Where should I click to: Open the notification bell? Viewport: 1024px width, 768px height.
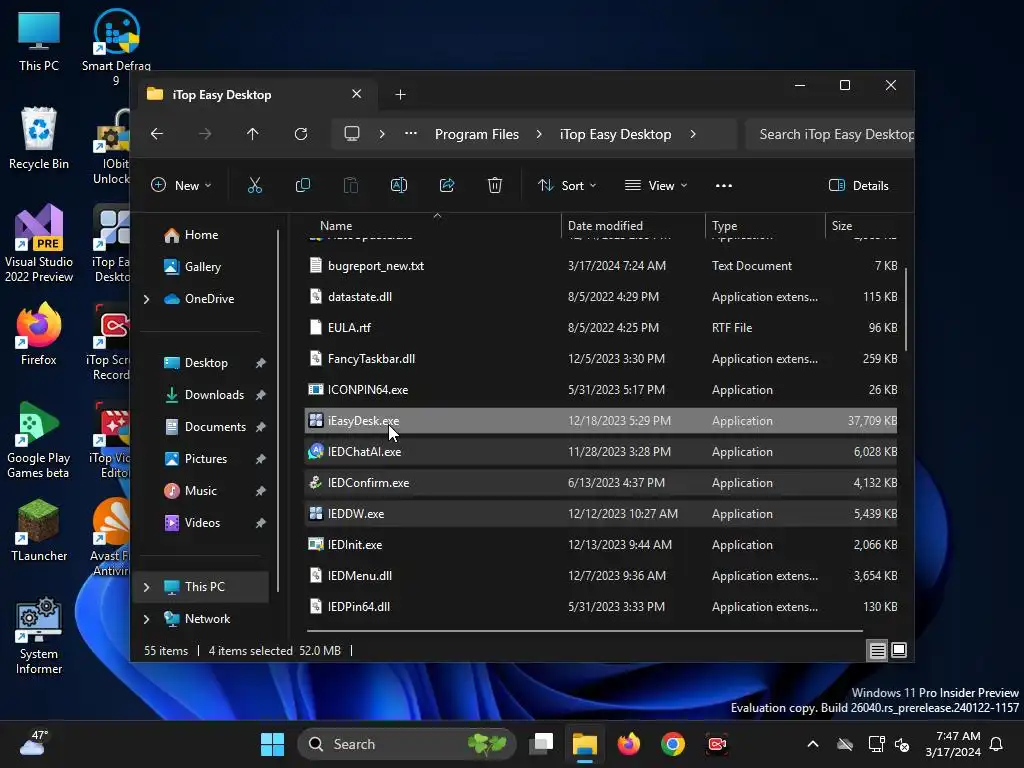coord(997,744)
